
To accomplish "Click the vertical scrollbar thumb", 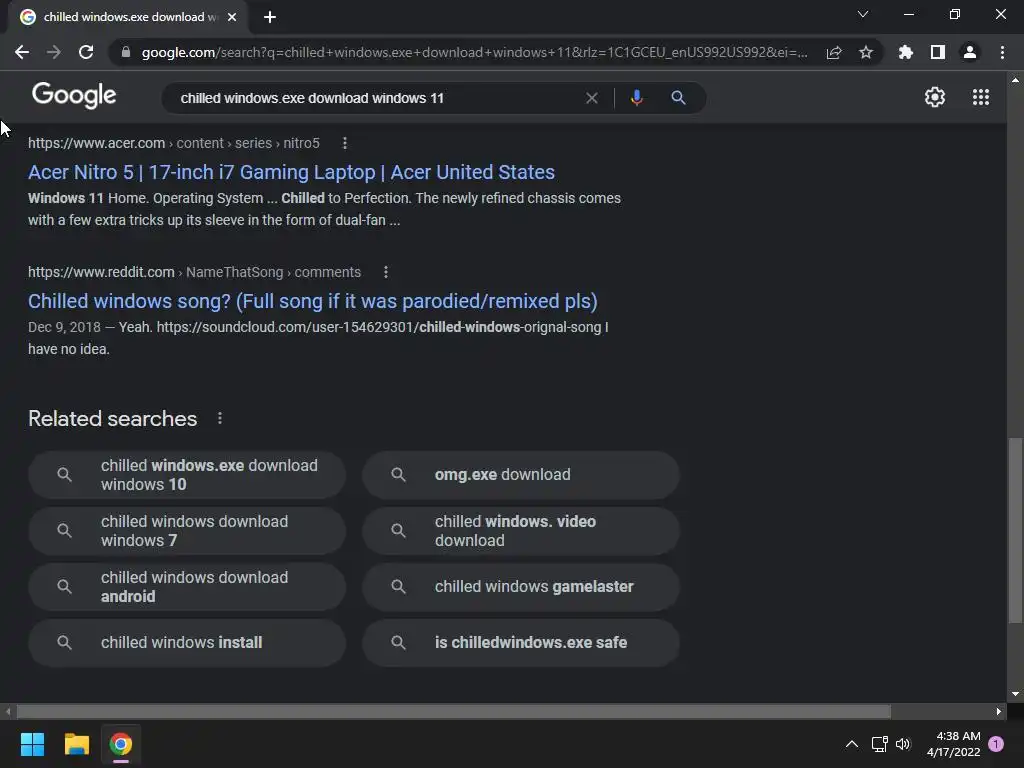I will [x=1015, y=530].
